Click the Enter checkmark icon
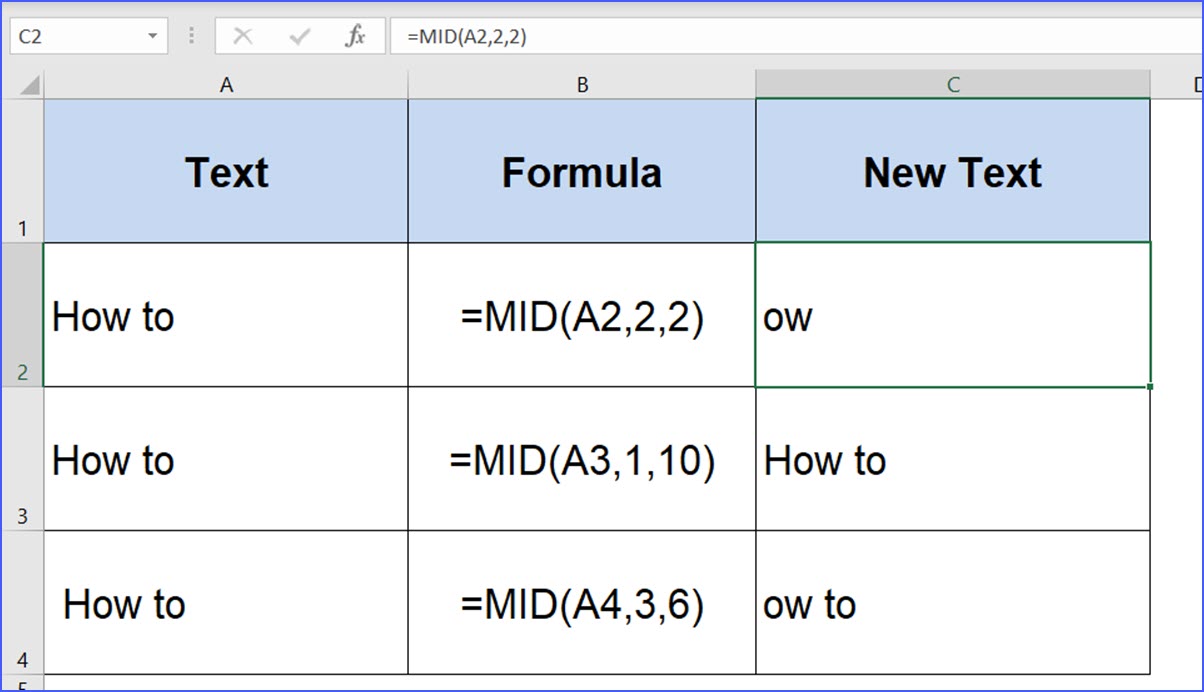 [297, 35]
